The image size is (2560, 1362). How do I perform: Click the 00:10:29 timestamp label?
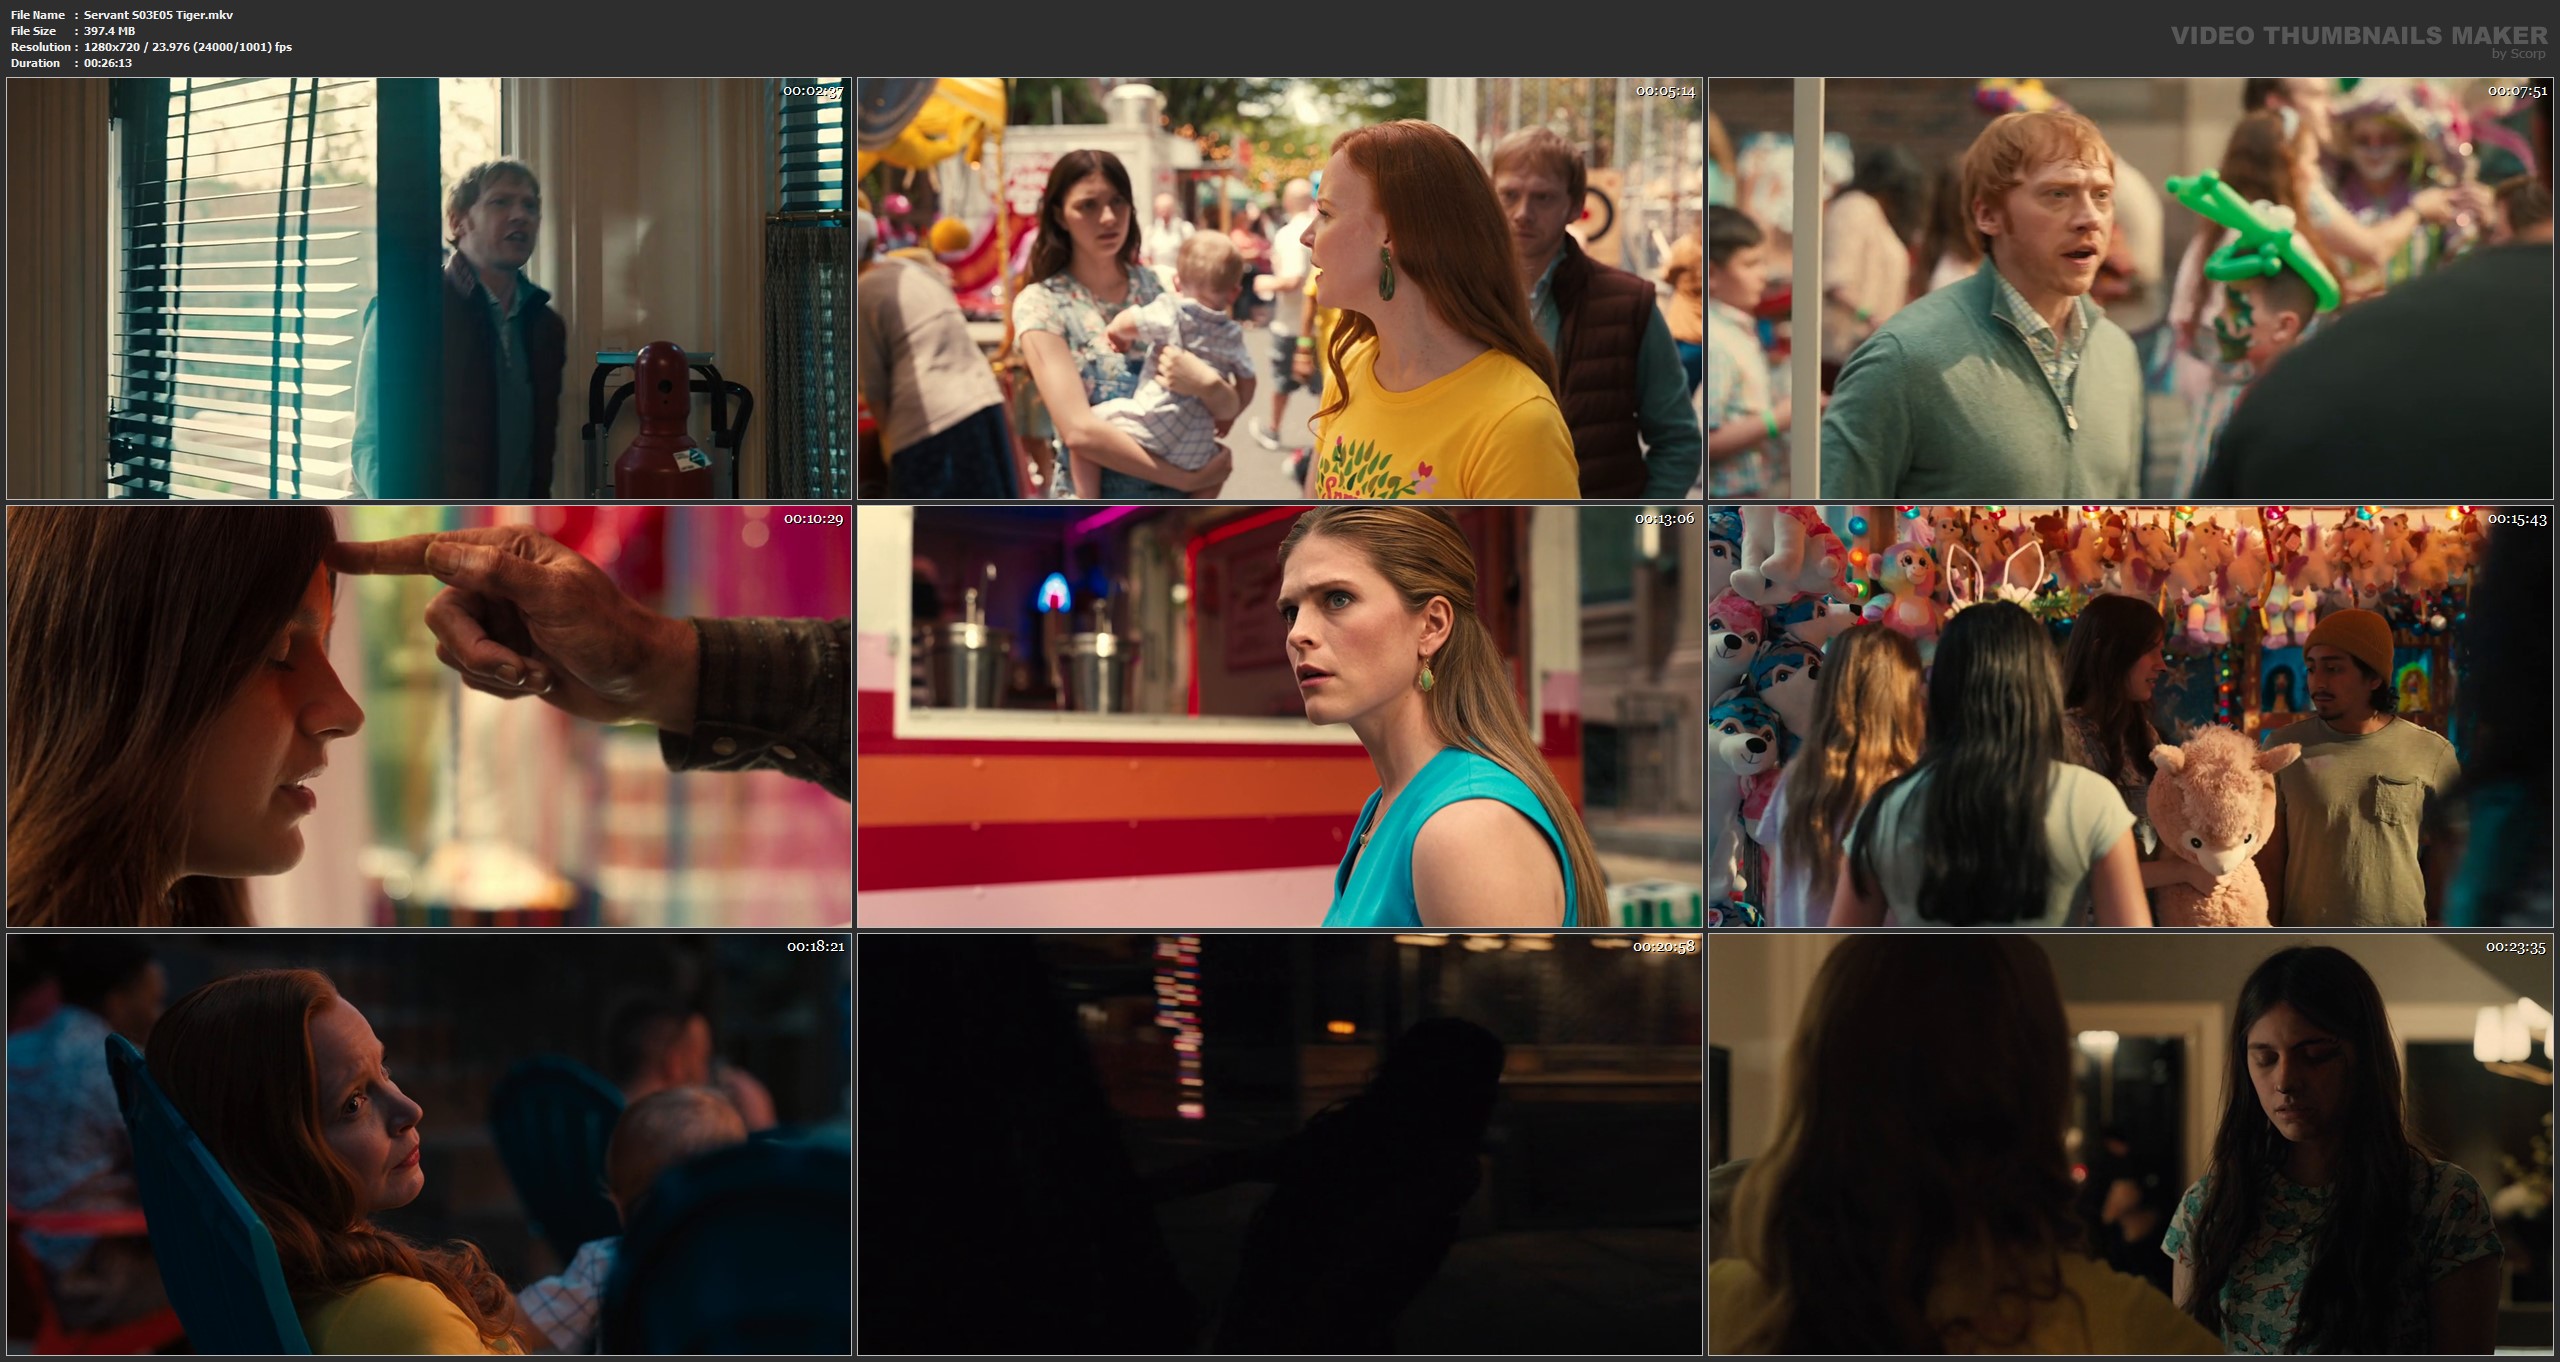(x=813, y=519)
